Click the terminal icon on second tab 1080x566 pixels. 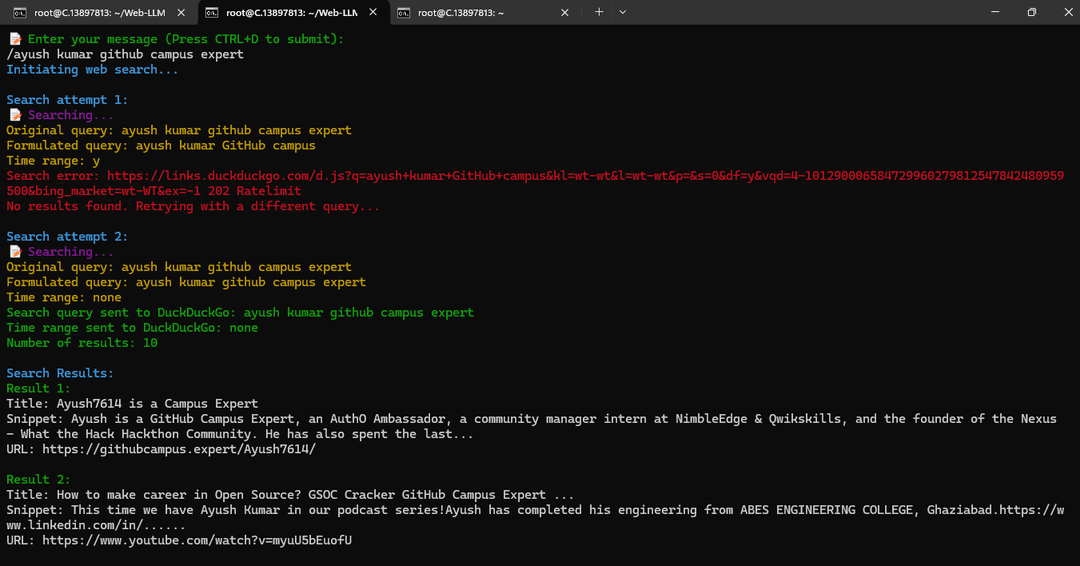tap(212, 13)
